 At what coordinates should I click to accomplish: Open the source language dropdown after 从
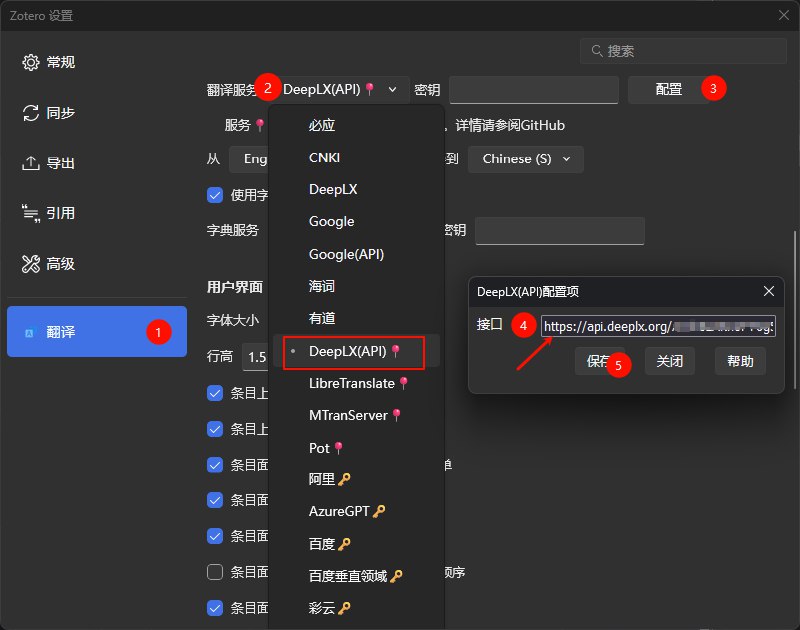pyautogui.click(x=250, y=159)
